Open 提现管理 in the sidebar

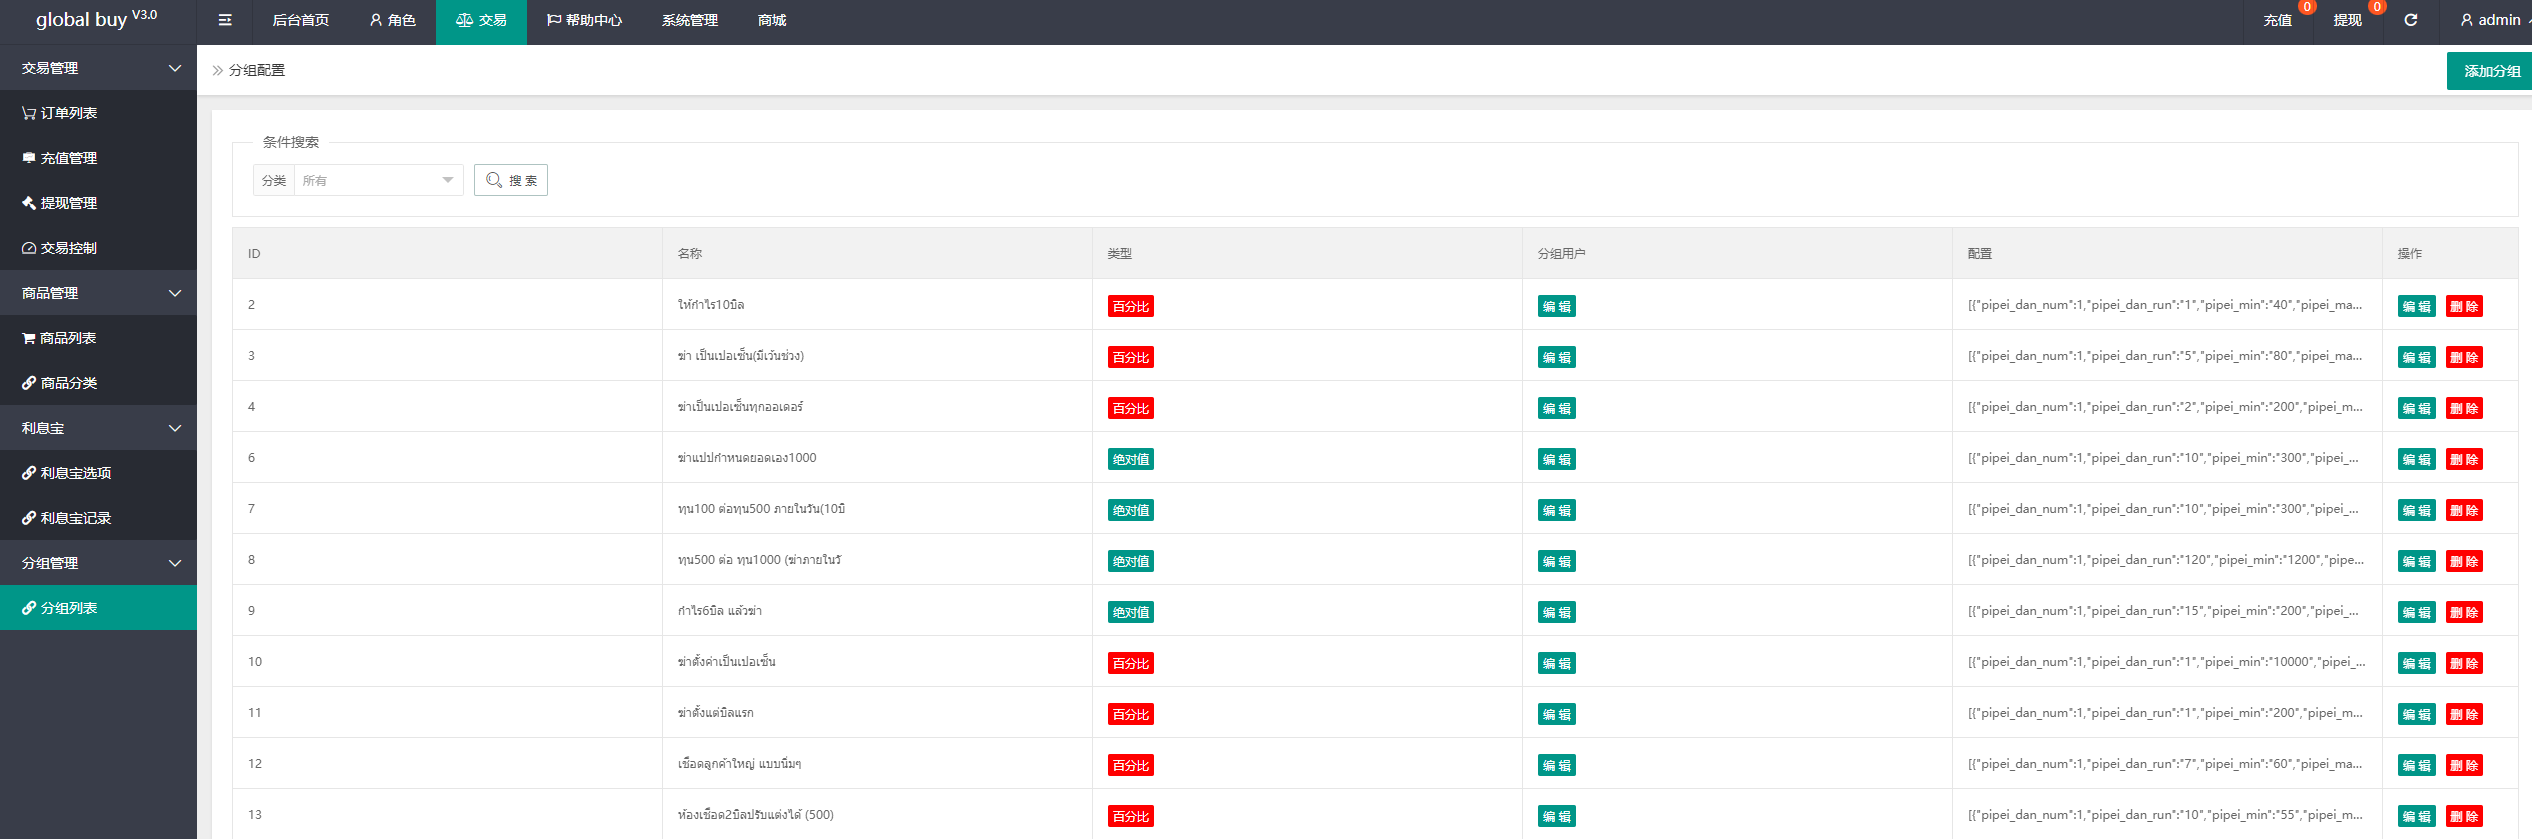(60, 203)
